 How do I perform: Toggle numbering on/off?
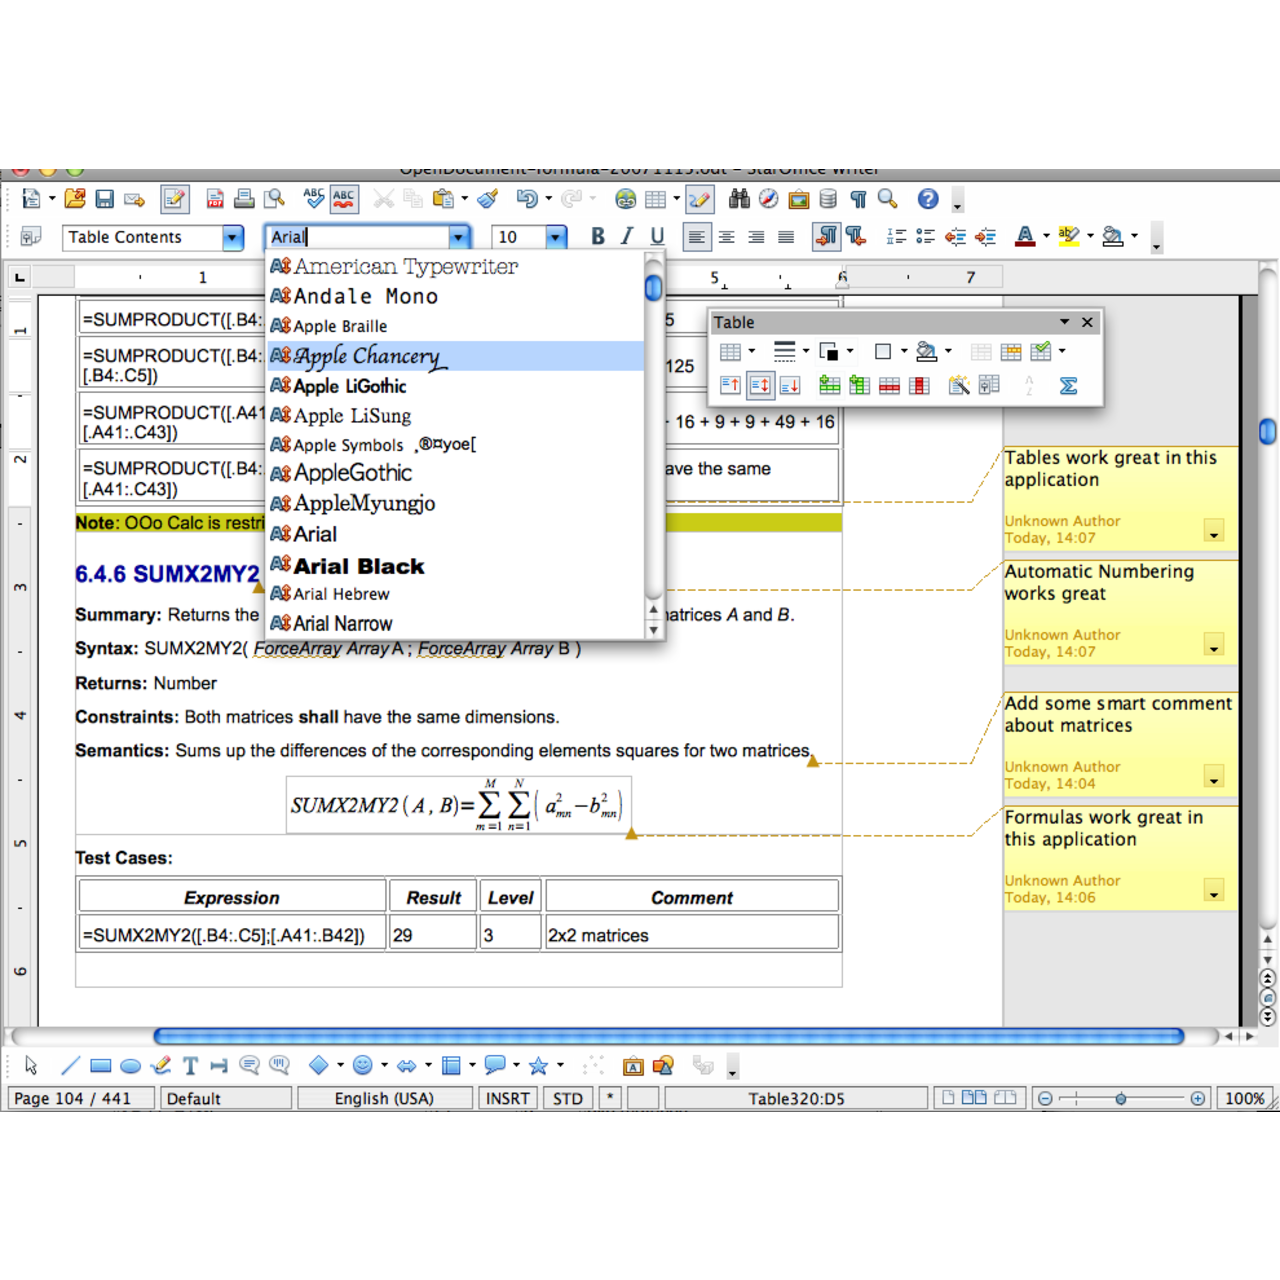(x=896, y=237)
